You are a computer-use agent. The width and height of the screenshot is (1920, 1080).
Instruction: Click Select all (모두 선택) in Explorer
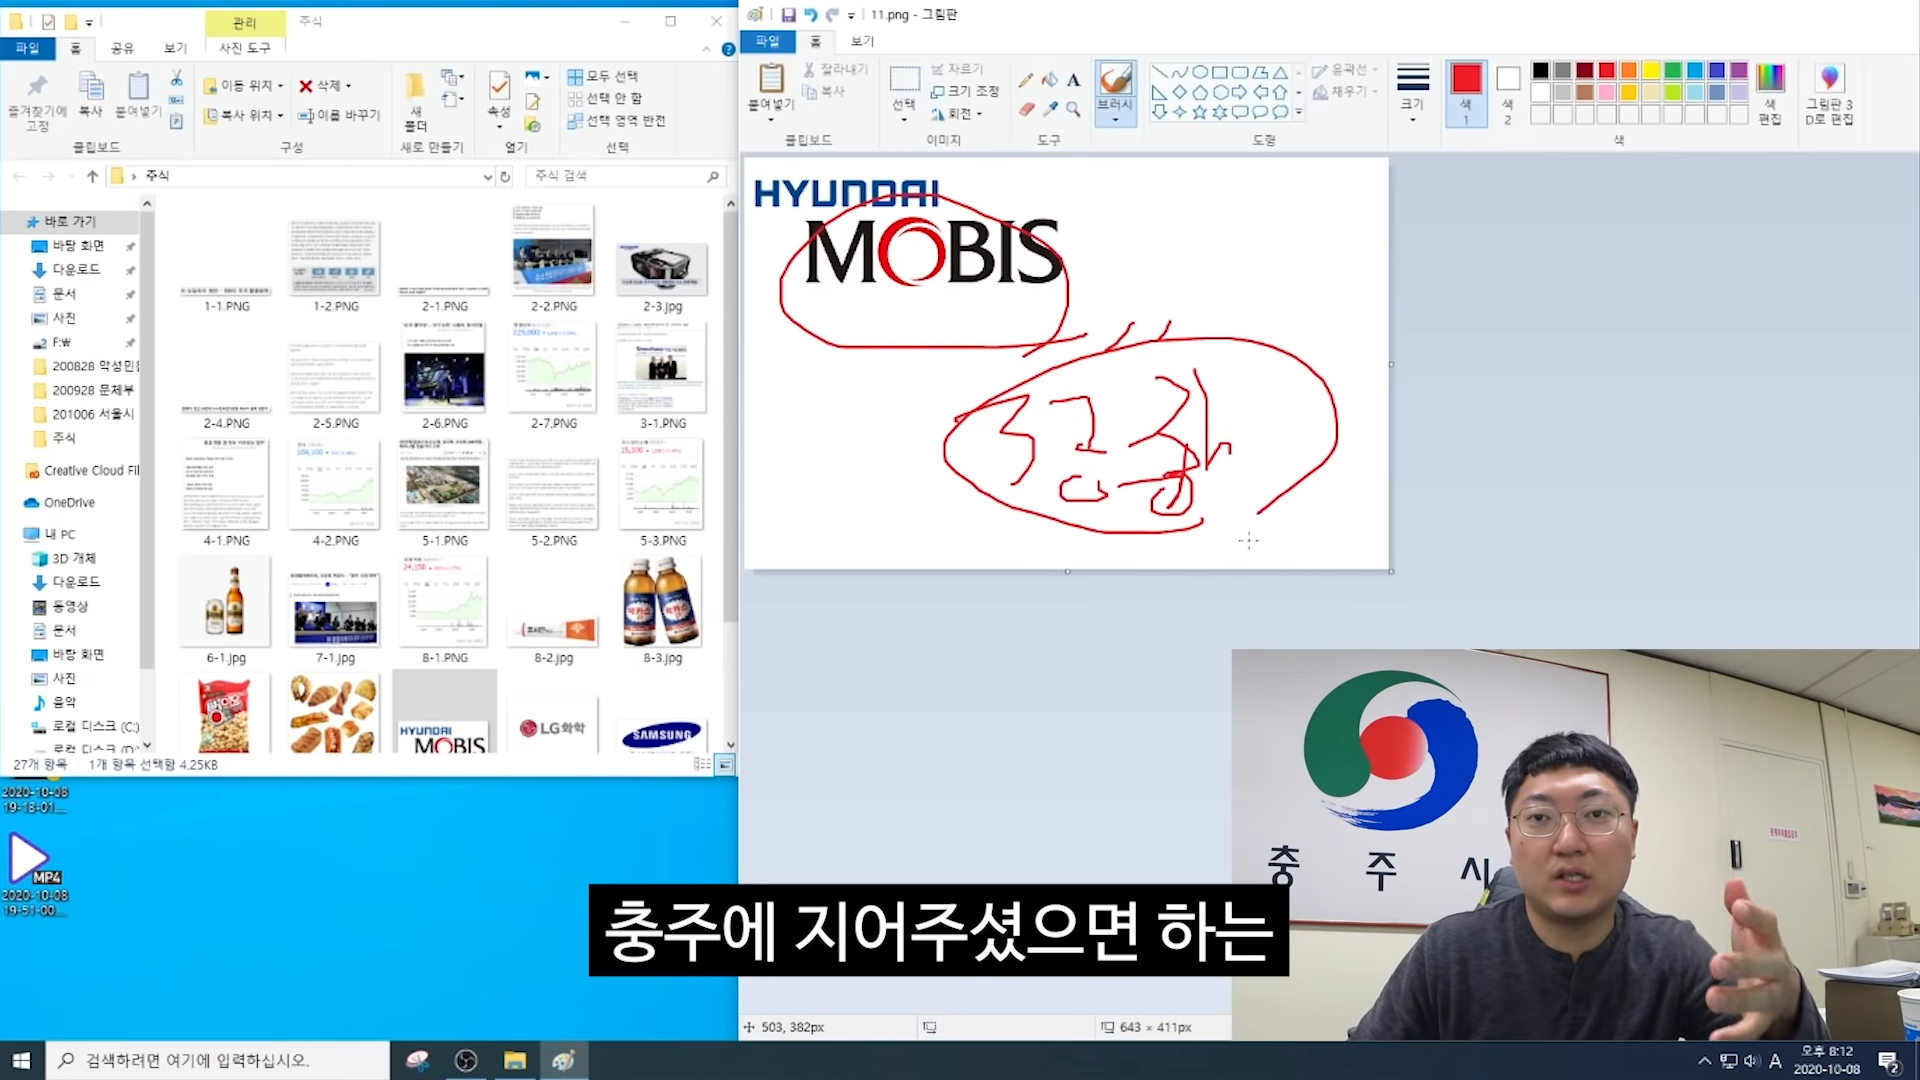(603, 76)
